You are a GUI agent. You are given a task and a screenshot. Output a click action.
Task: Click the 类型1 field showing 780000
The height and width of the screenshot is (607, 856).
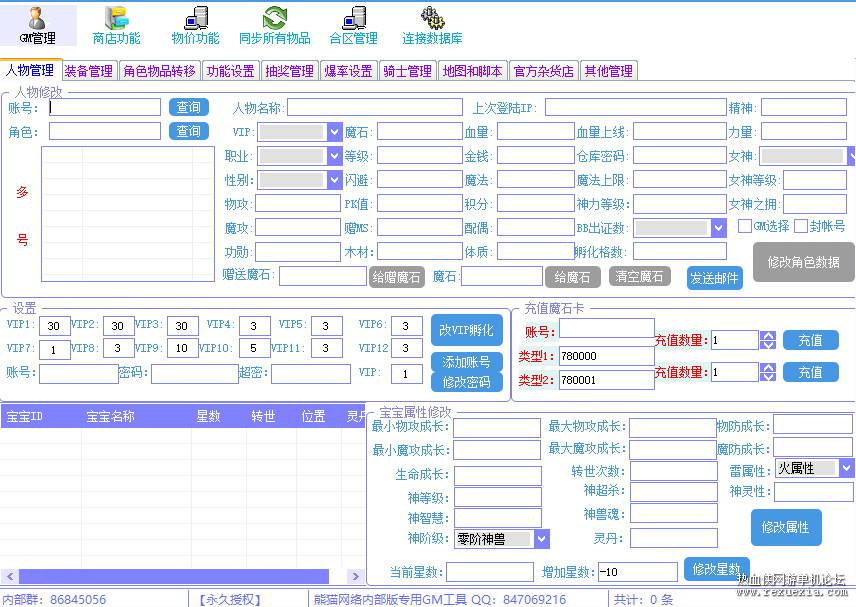click(x=607, y=356)
